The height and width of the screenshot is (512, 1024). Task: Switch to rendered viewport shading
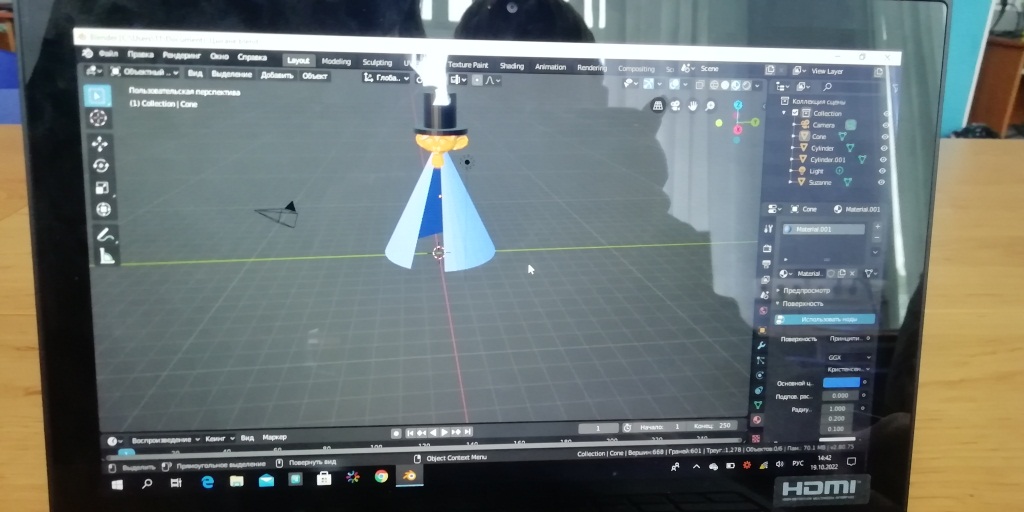click(746, 86)
